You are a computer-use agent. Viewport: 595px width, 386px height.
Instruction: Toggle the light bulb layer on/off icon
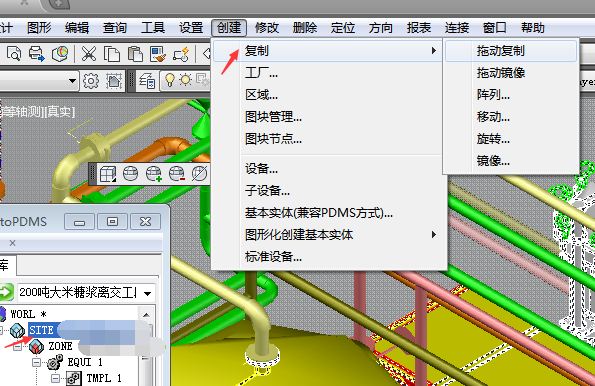click(x=170, y=80)
